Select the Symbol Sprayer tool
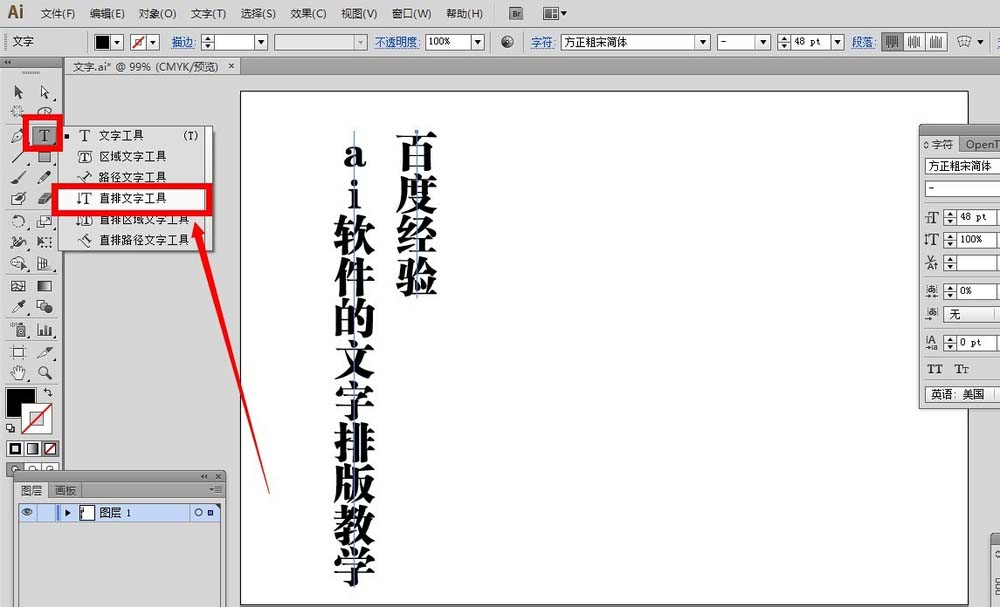The height and width of the screenshot is (607, 1000). click(18, 329)
